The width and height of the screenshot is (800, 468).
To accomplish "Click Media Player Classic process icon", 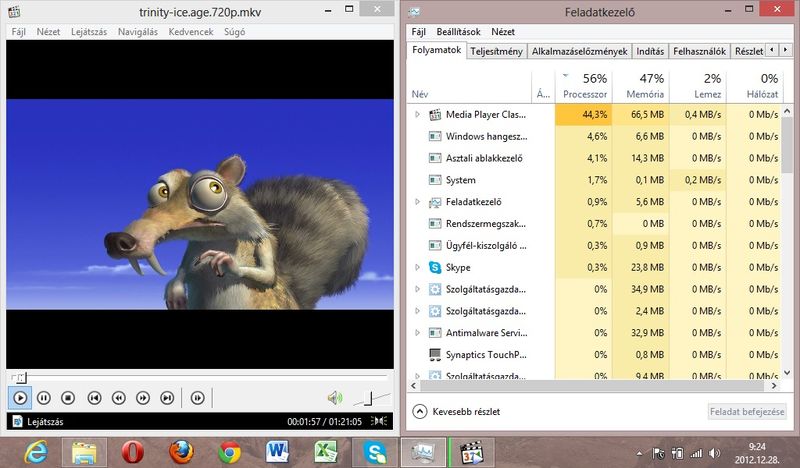I will (x=435, y=114).
